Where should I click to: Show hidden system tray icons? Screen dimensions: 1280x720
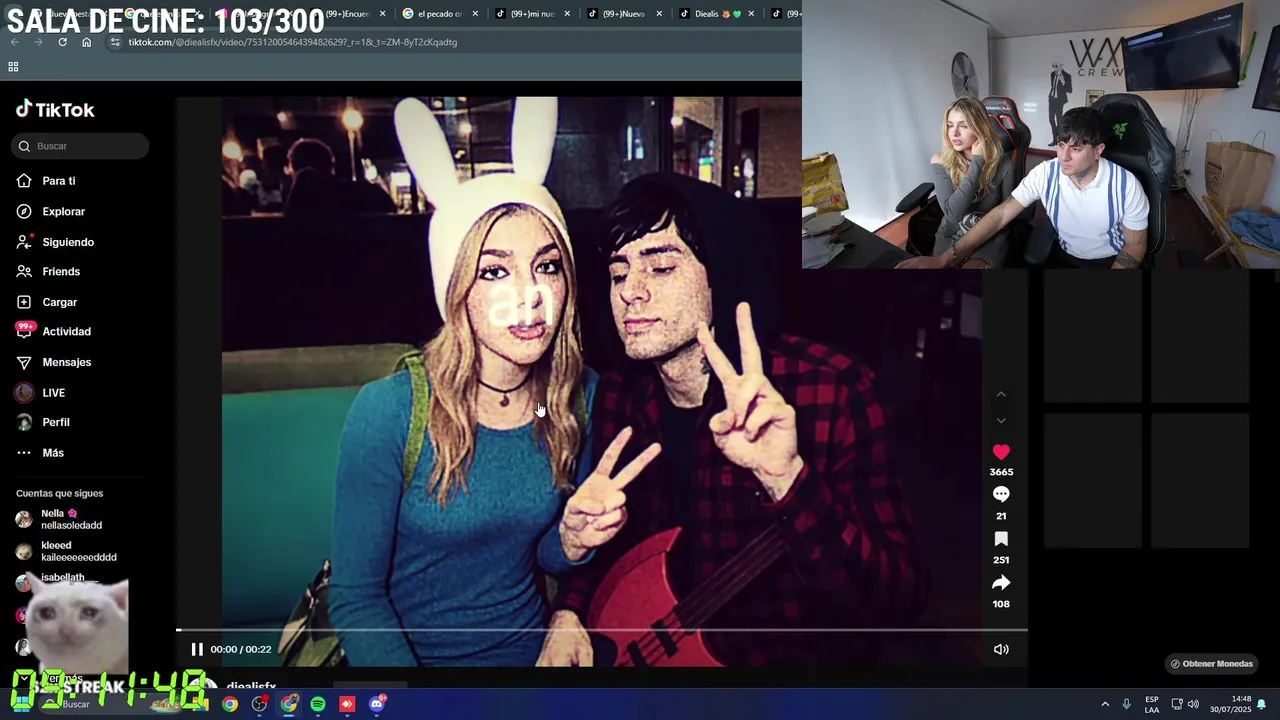pyautogui.click(x=1105, y=704)
